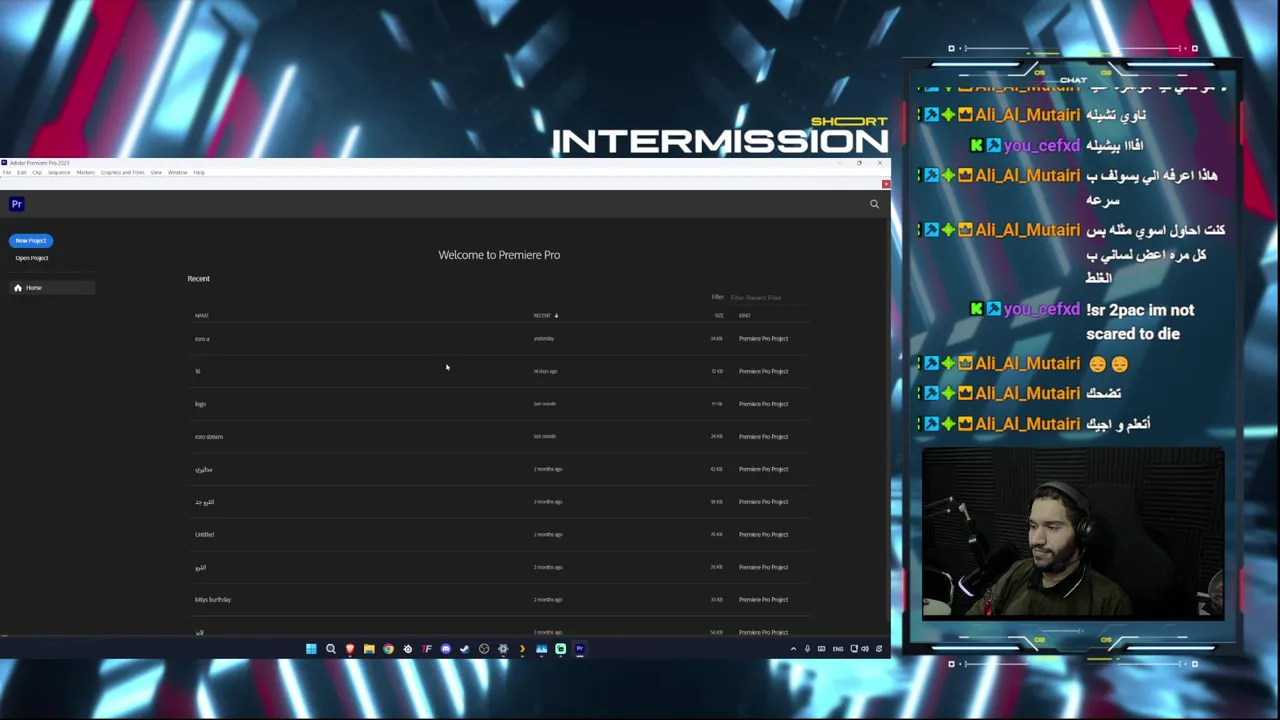Open the Graphics and Titles menu
1280x720 pixels.
point(122,173)
